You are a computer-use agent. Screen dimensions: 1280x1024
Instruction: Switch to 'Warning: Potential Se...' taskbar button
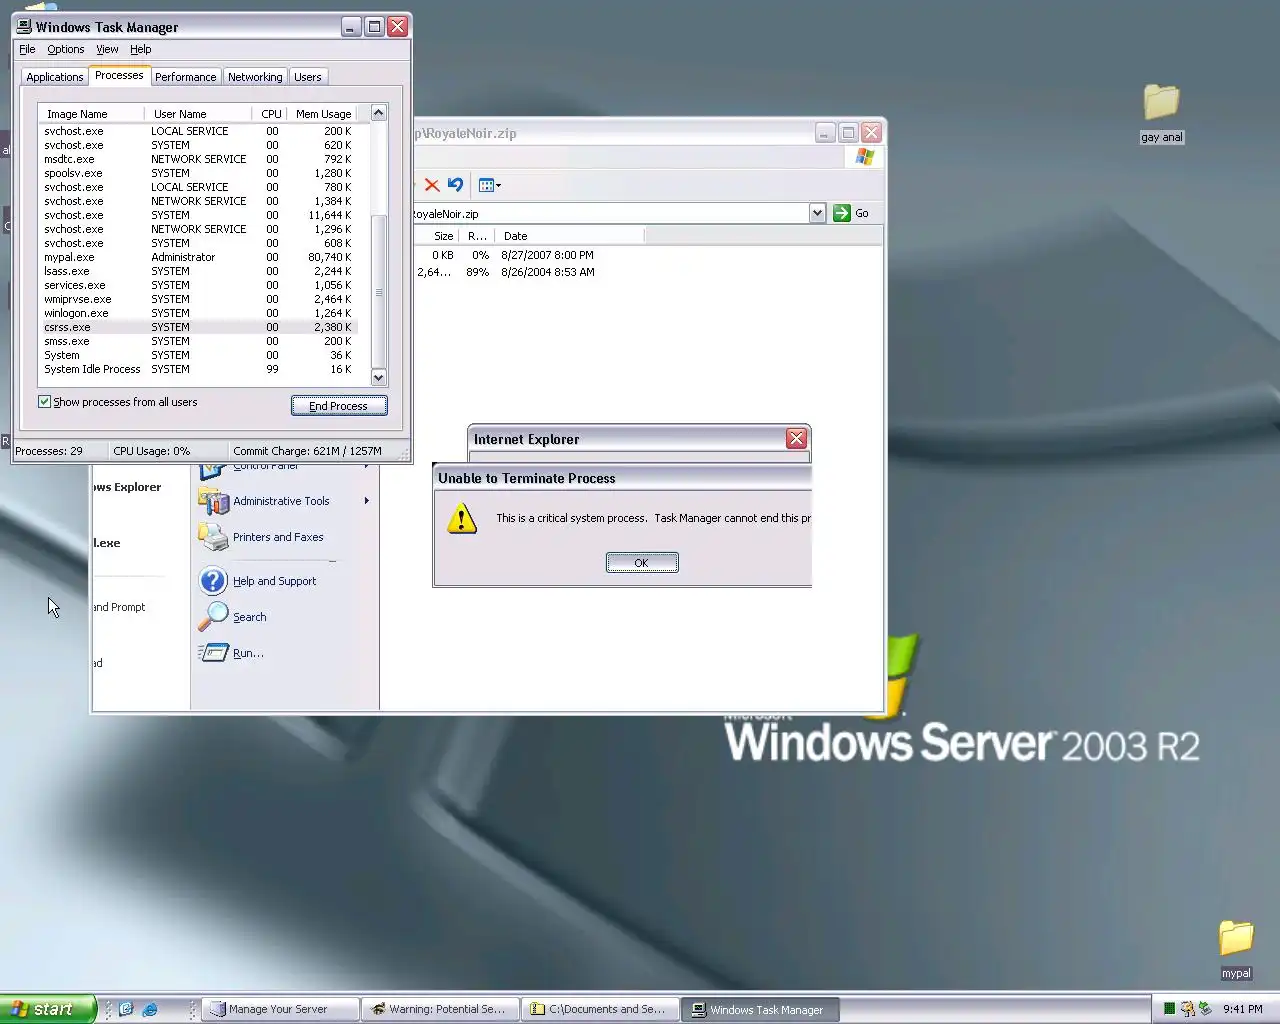441,1009
